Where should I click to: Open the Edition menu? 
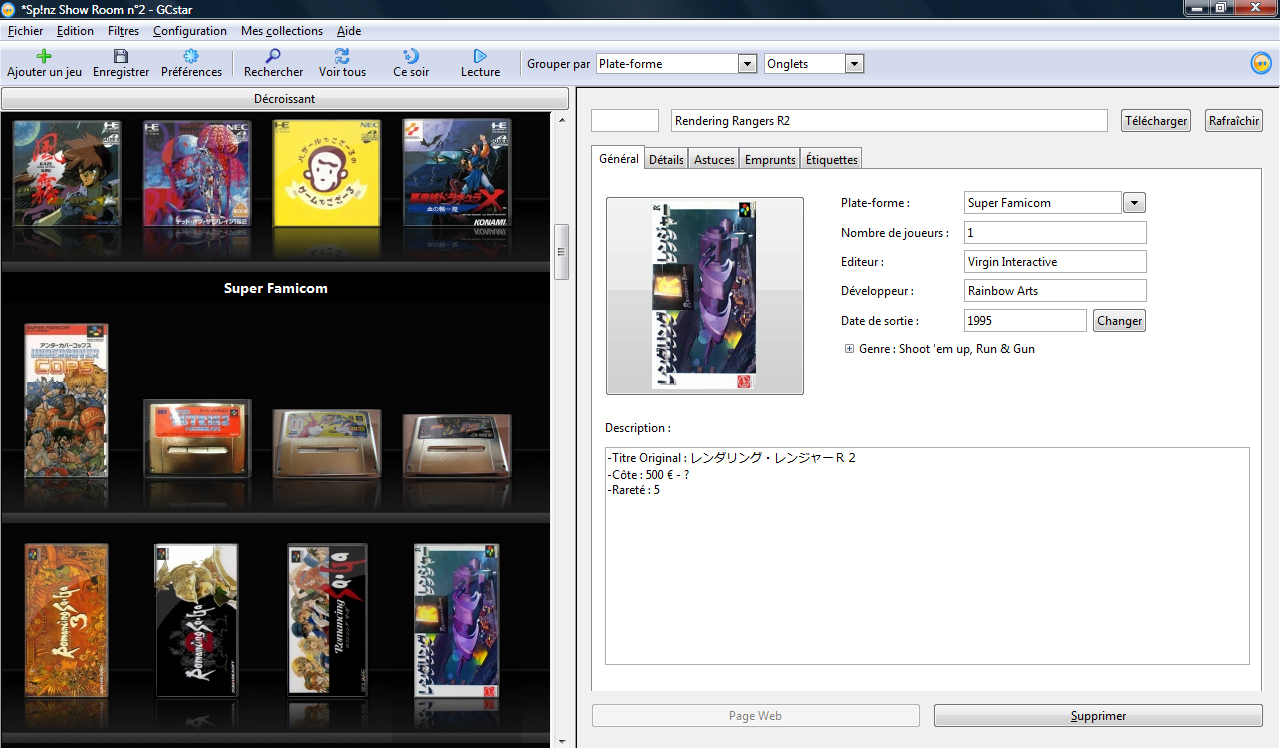[x=75, y=31]
